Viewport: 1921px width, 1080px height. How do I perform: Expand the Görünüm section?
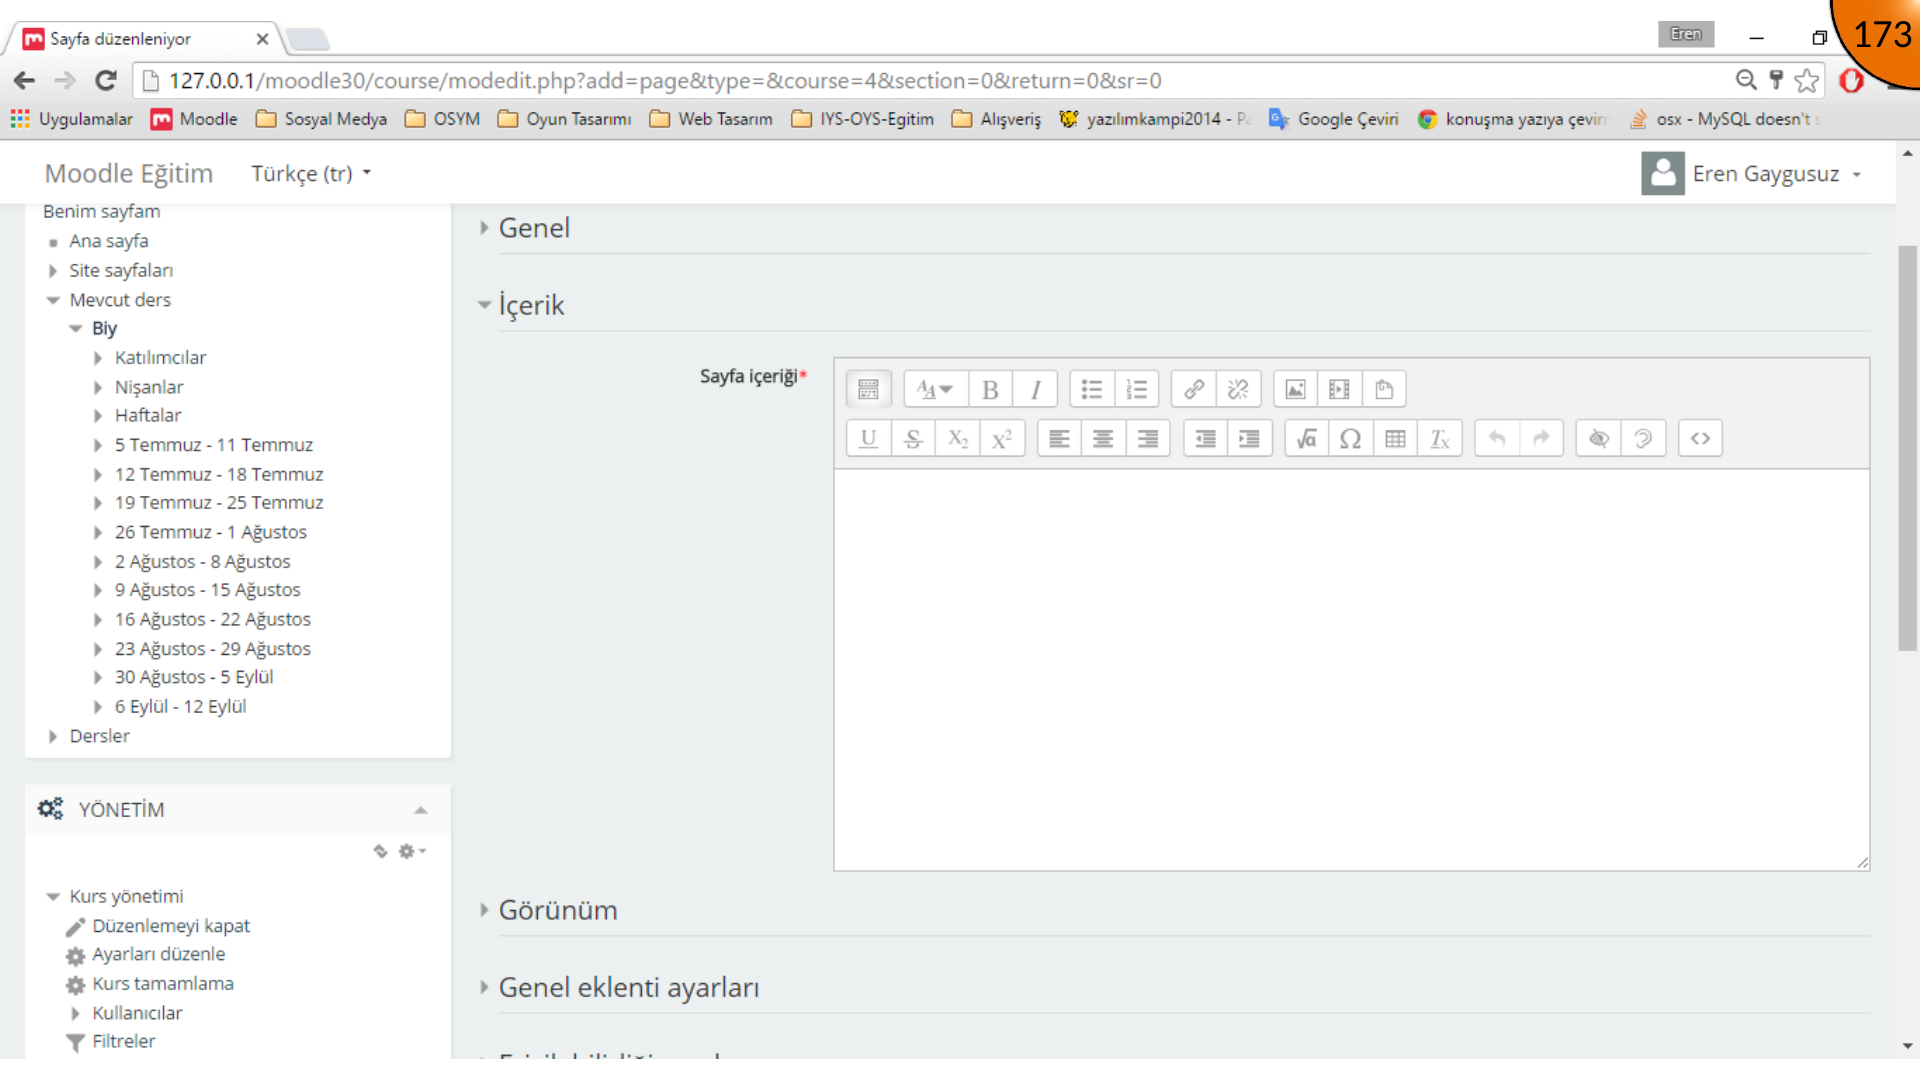[x=558, y=910]
